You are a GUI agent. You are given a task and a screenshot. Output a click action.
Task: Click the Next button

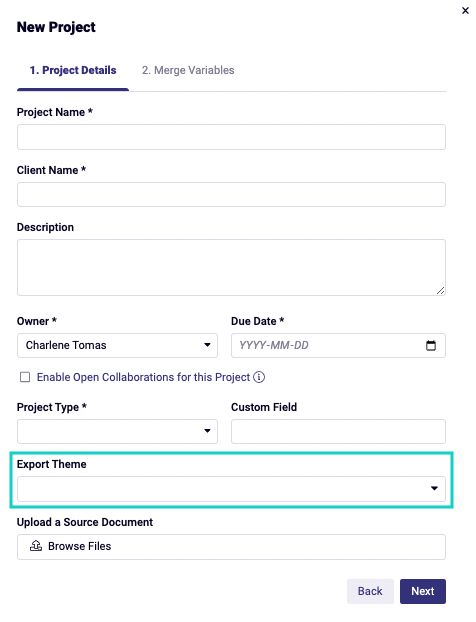click(423, 591)
